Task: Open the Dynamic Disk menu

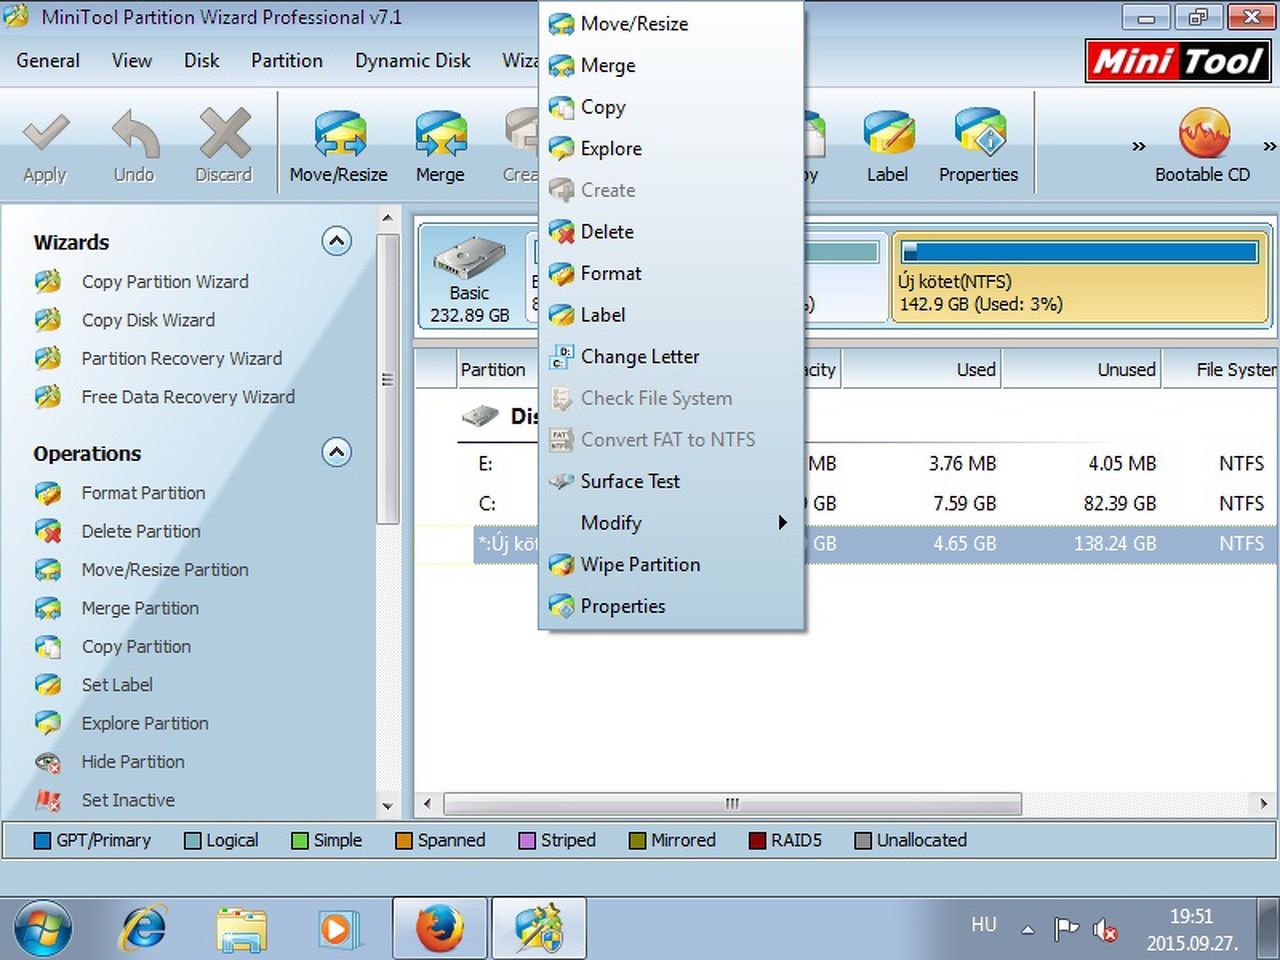Action: pyautogui.click(x=413, y=61)
